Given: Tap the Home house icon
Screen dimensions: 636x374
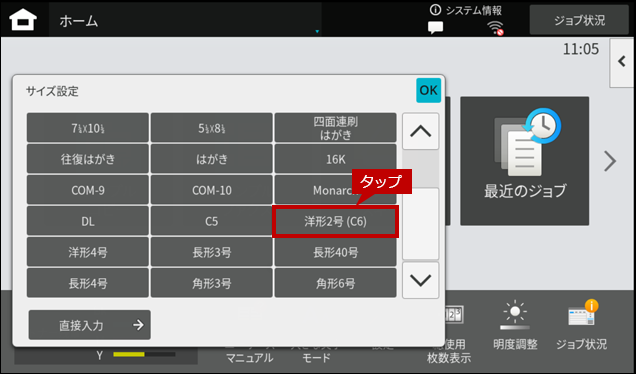Looking at the screenshot, I should click(x=23, y=19).
